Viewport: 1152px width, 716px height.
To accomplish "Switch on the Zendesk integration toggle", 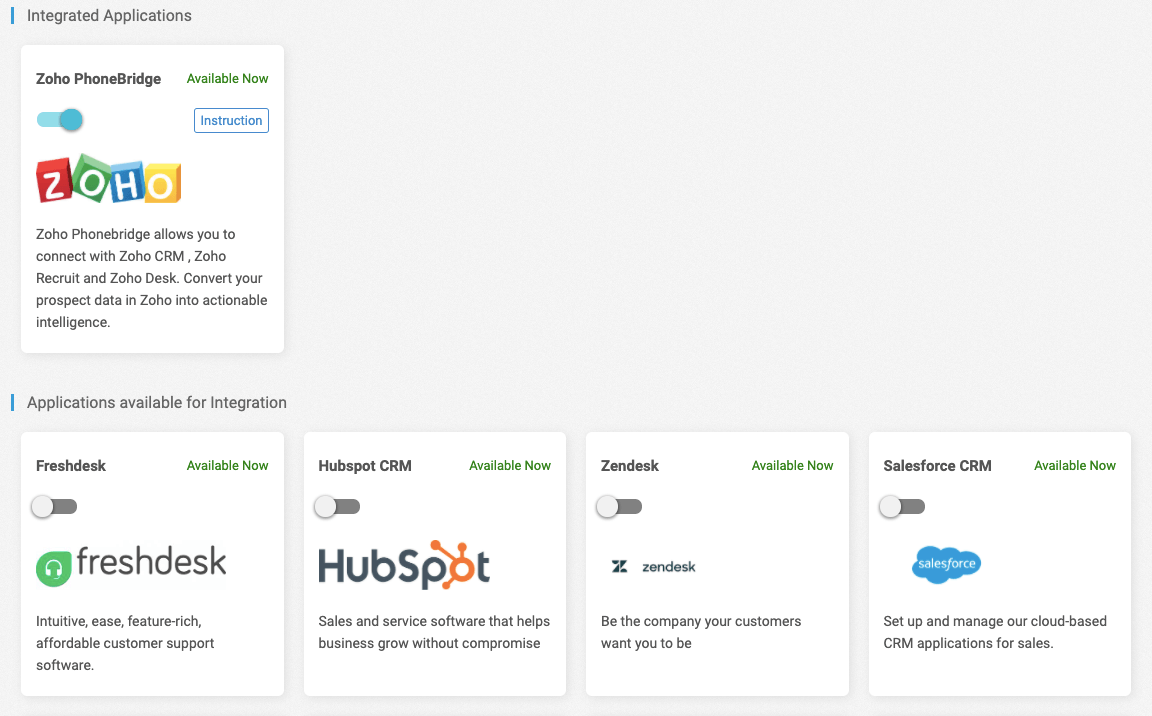I will pyautogui.click(x=619, y=507).
